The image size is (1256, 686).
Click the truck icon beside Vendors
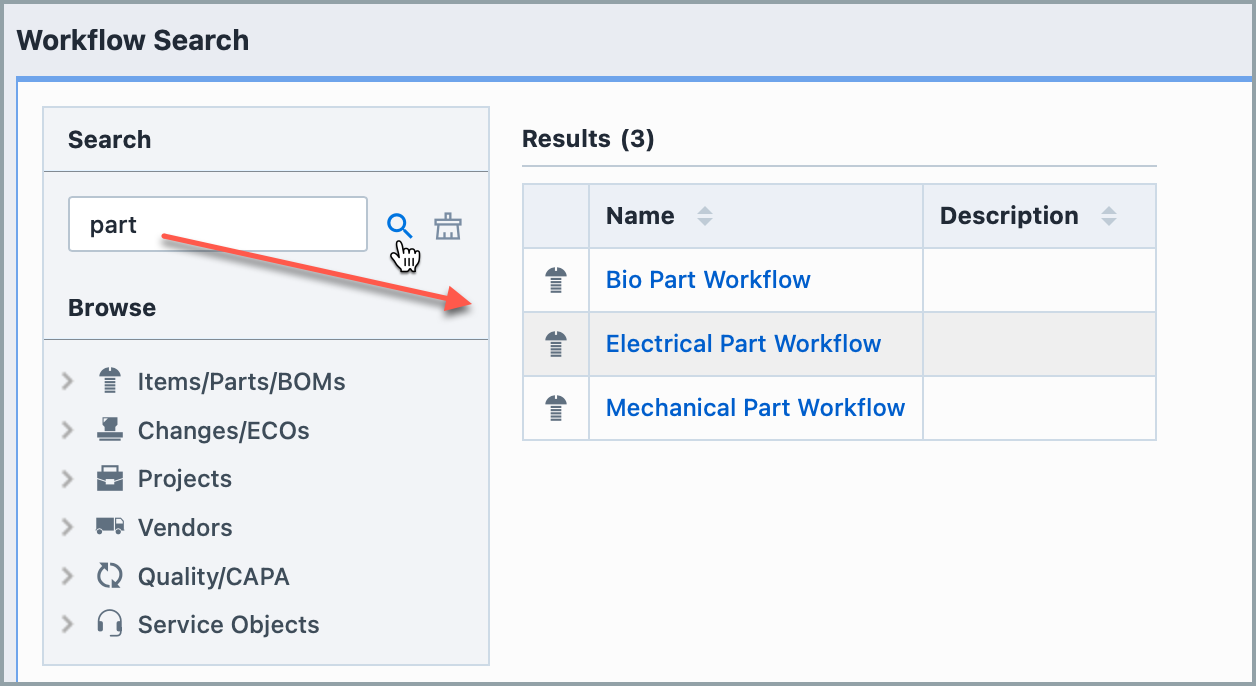[x=110, y=527]
